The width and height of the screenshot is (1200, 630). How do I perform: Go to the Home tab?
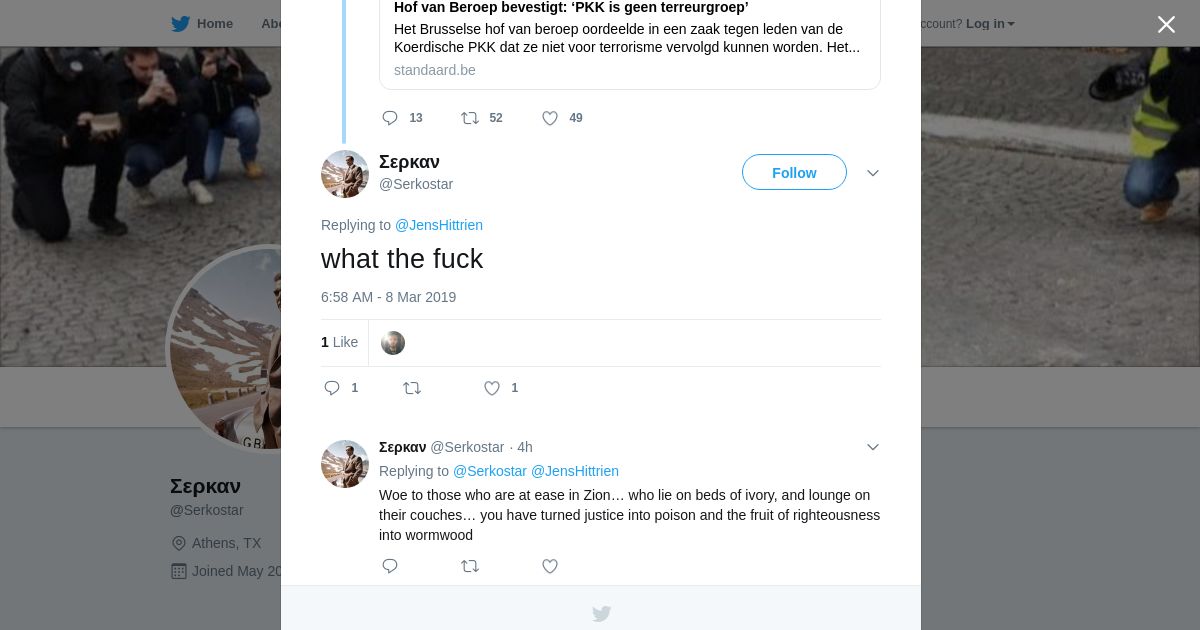click(203, 23)
